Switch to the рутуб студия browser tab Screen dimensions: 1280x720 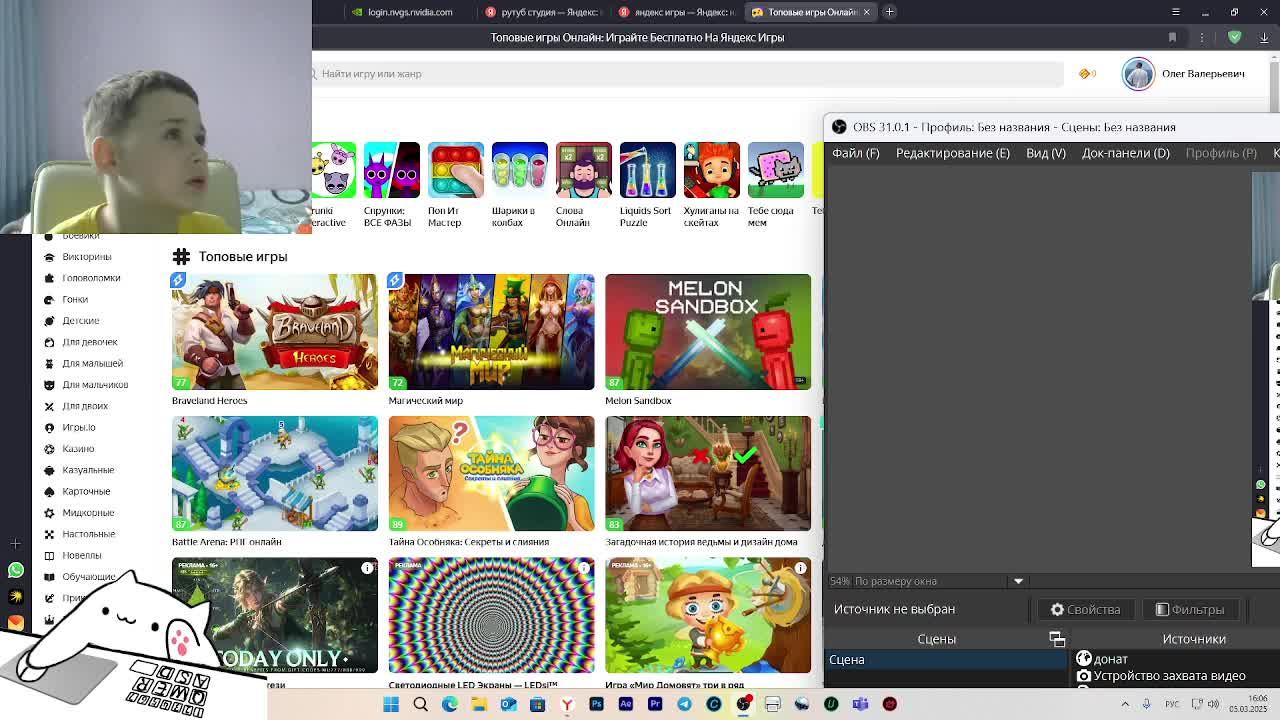click(x=543, y=12)
